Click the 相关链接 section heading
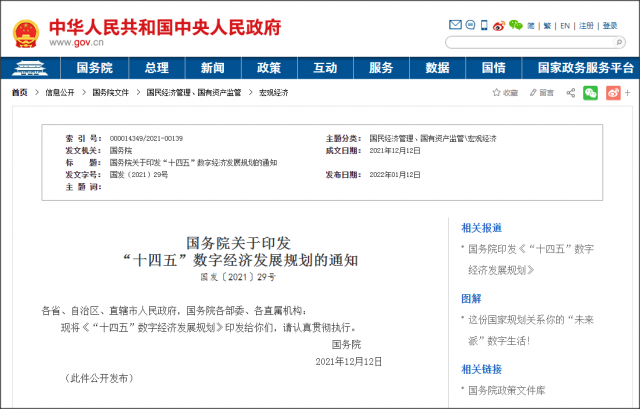The height and width of the screenshot is (409, 640). (482, 369)
